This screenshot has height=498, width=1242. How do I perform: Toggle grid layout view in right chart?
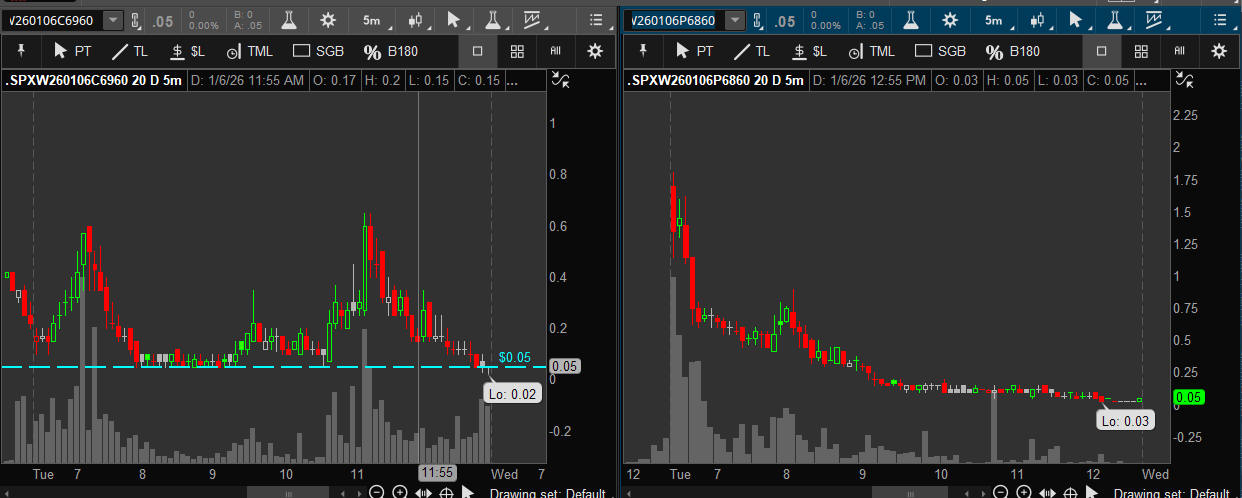pyautogui.click(x=1140, y=51)
